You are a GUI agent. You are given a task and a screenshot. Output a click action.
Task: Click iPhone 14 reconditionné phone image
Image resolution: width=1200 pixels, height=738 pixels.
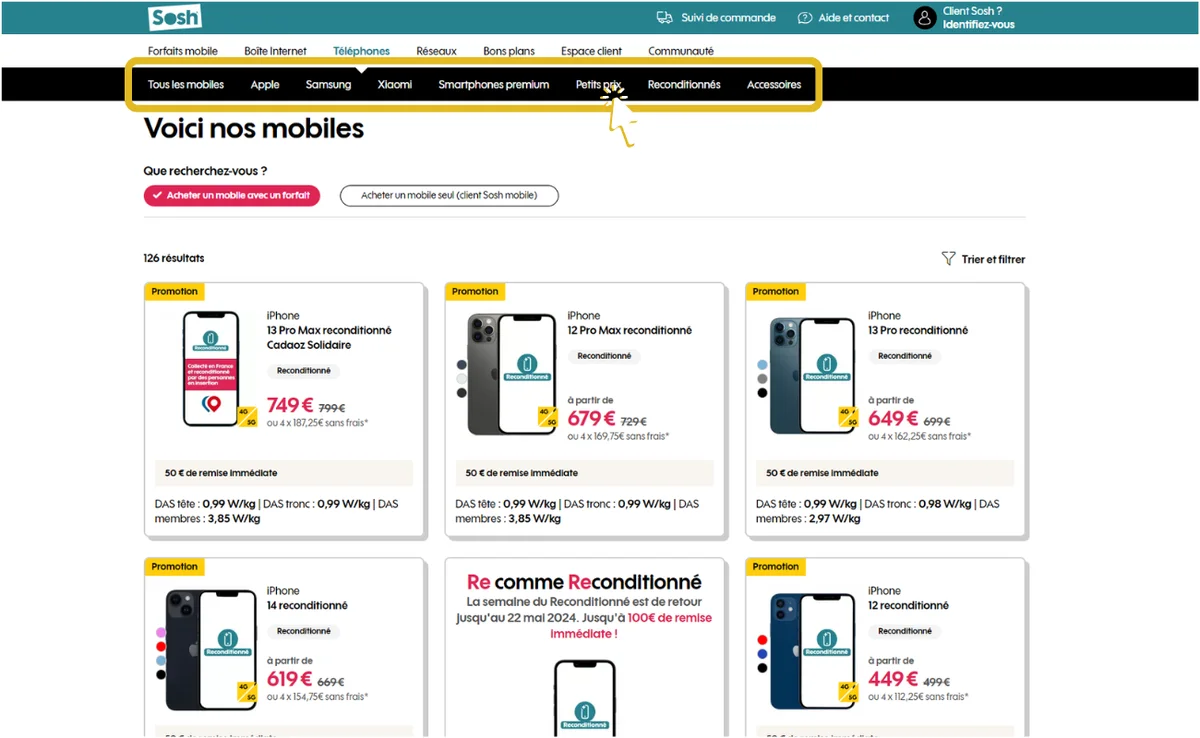click(211, 650)
